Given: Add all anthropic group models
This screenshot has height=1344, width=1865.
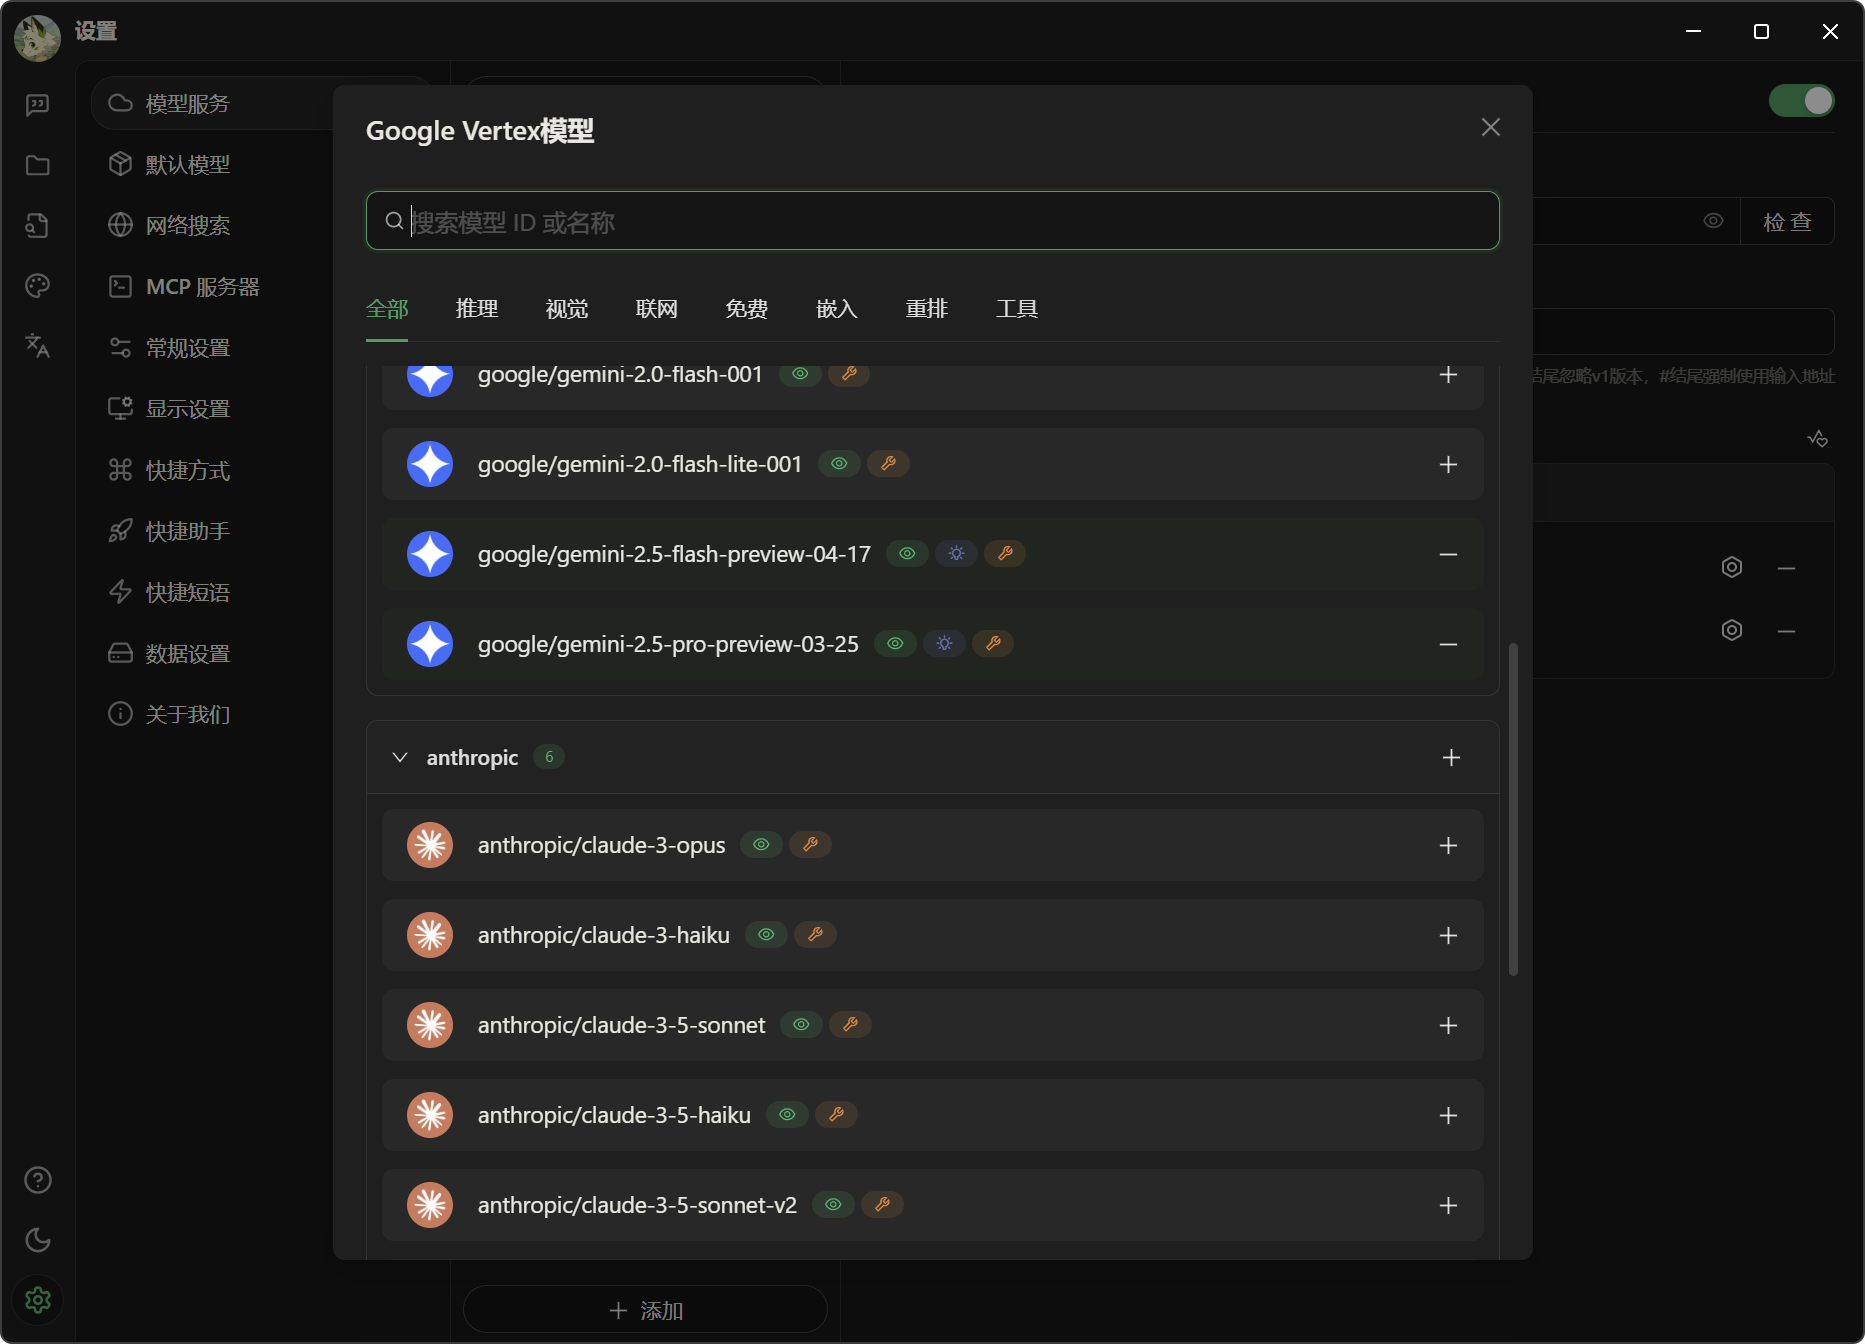Looking at the screenshot, I should (x=1451, y=757).
